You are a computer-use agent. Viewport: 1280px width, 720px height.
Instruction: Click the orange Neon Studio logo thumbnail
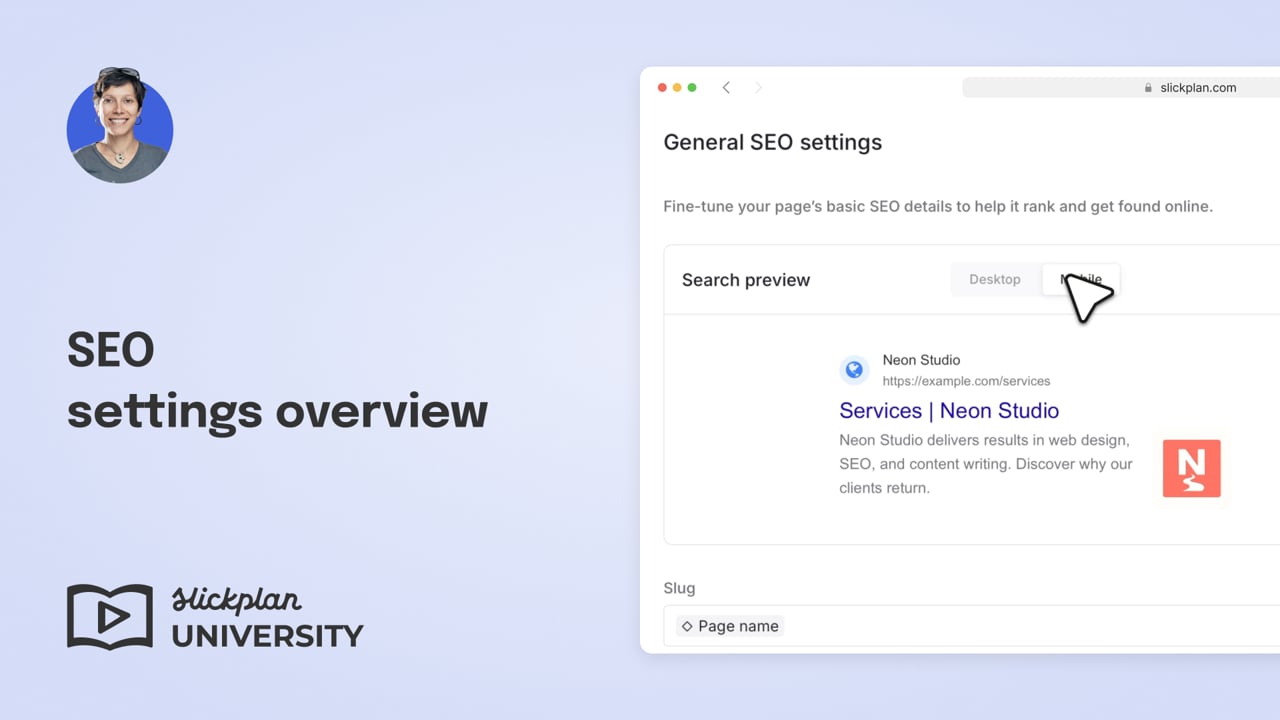click(x=1191, y=468)
